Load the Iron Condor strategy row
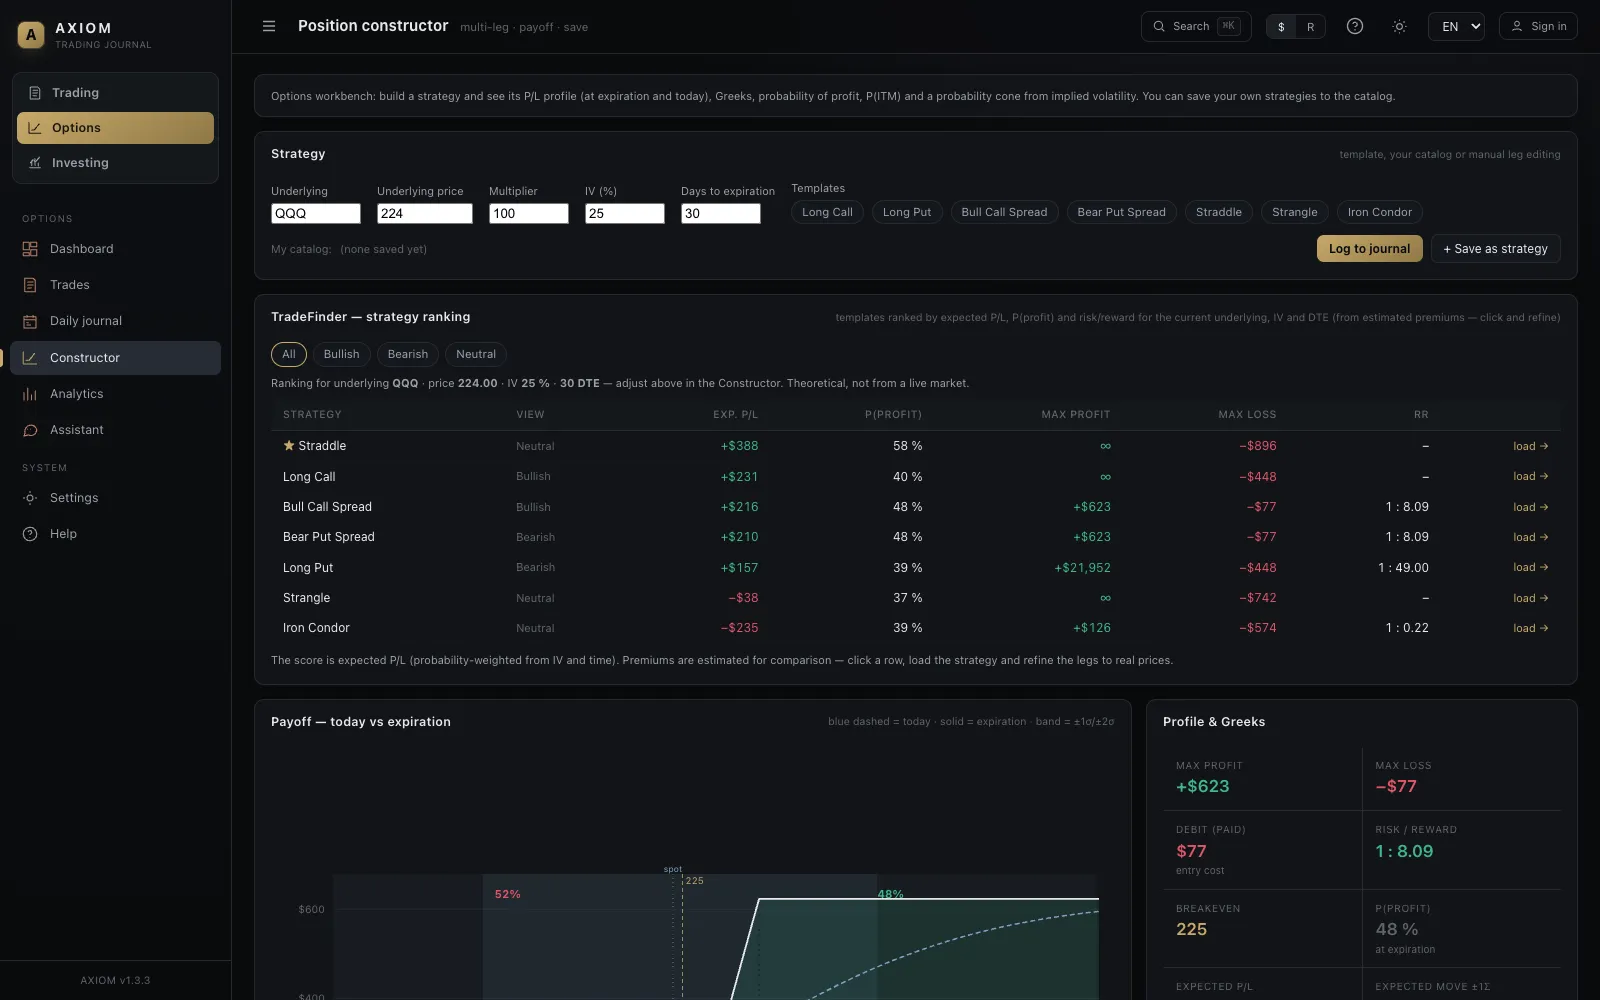This screenshot has width=1600, height=1000. click(1530, 628)
